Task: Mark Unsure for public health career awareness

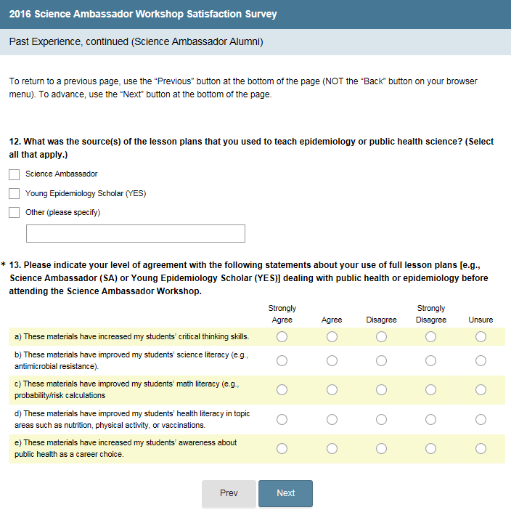Action: pyautogui.click(x=481, y=449)
